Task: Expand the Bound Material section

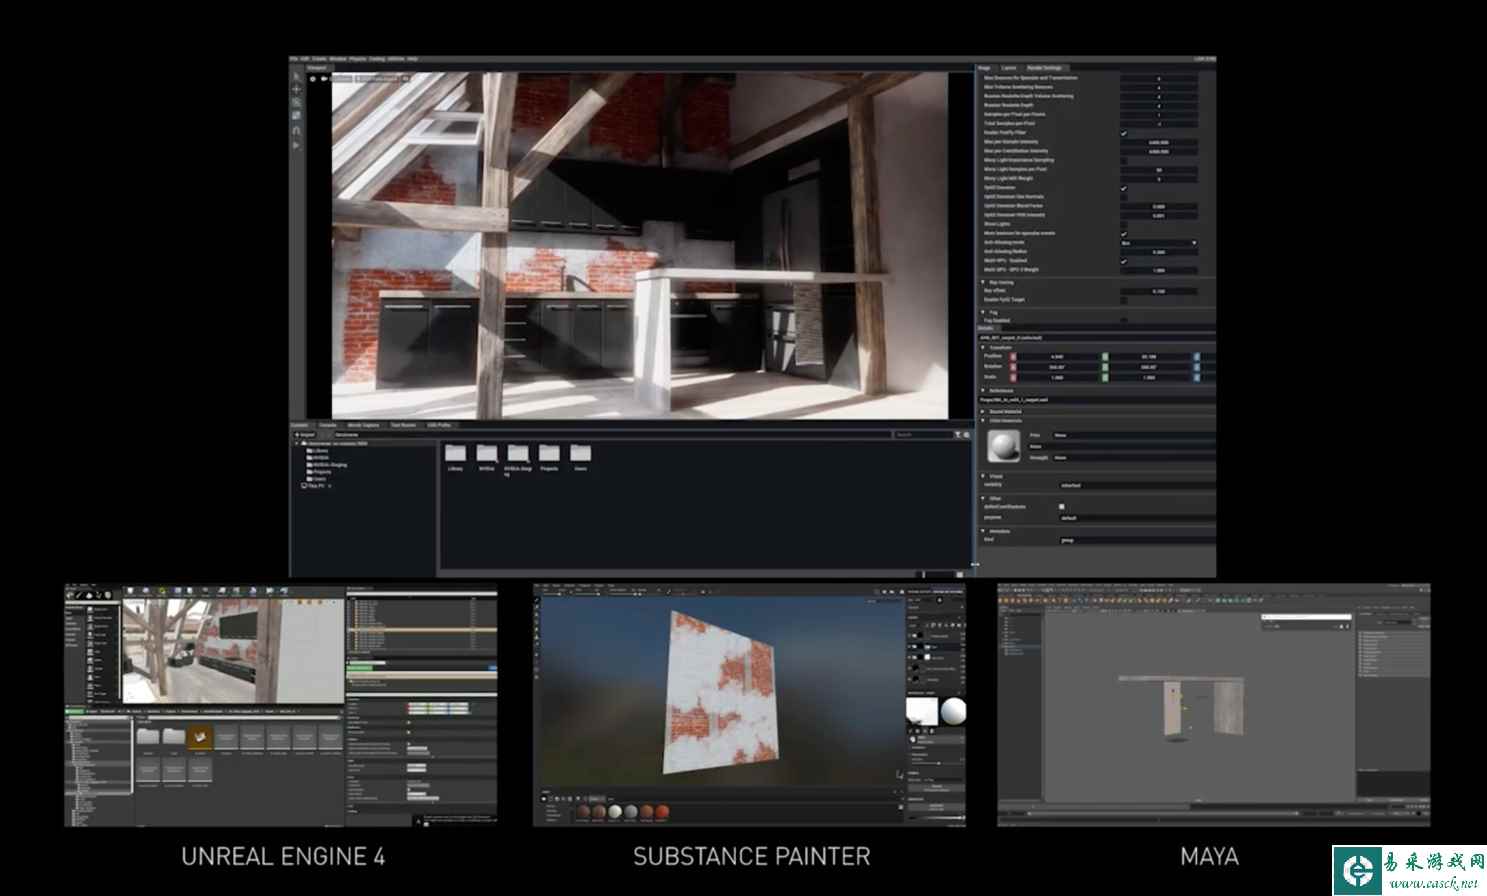Action: tap(983, 412)
